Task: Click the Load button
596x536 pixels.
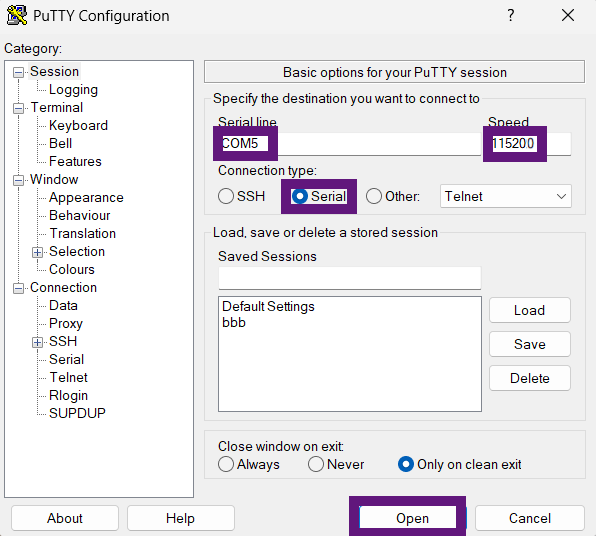Action: [x=530, y=310]
